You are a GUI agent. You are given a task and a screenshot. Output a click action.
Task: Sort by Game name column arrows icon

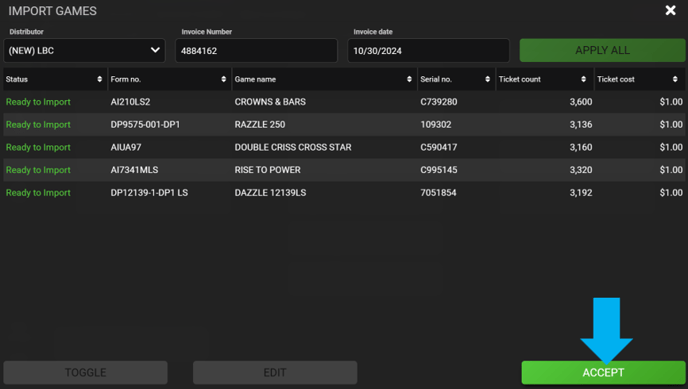click(x=409, y=79)
